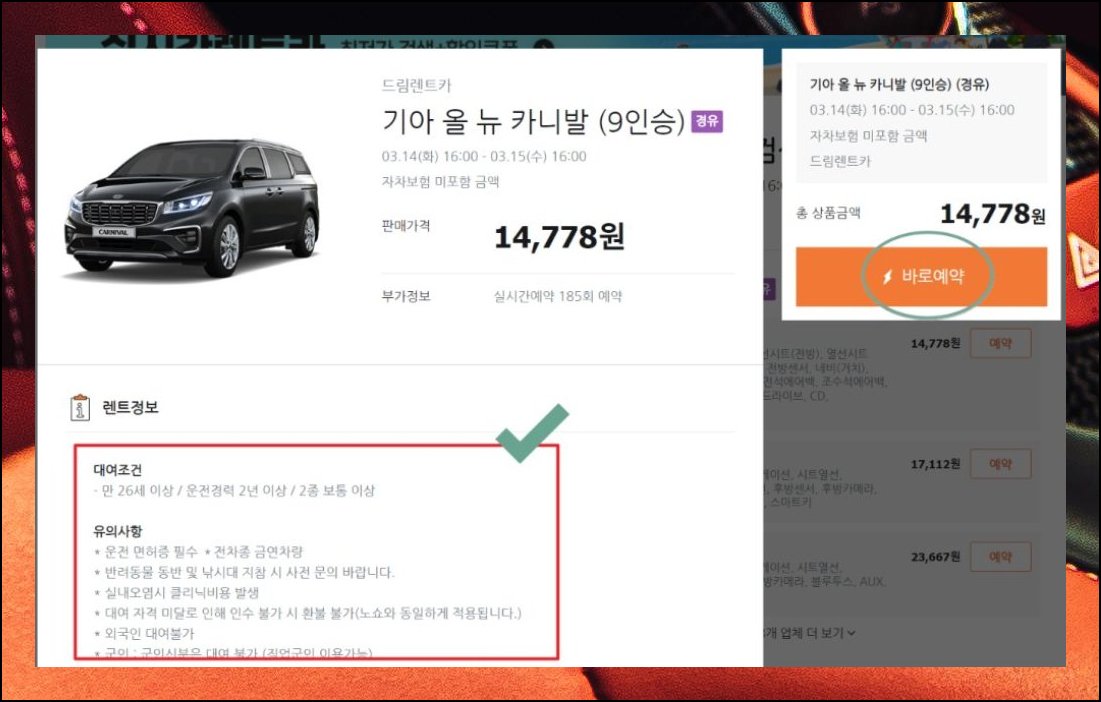Click the 총 상품금액 label in the summary box

(828, 213)
